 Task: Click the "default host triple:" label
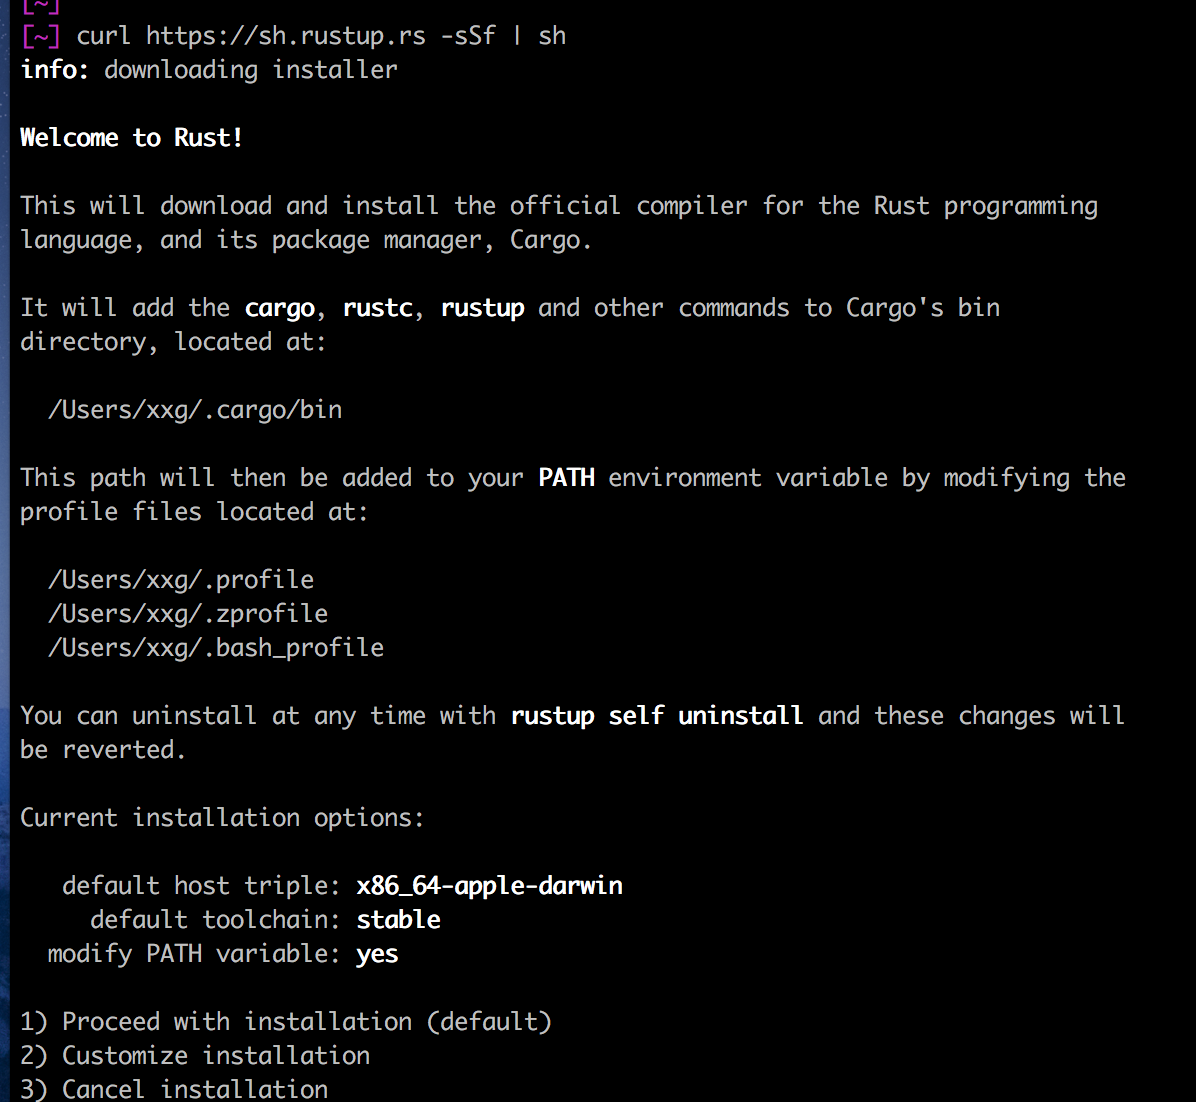click(195, 886)
